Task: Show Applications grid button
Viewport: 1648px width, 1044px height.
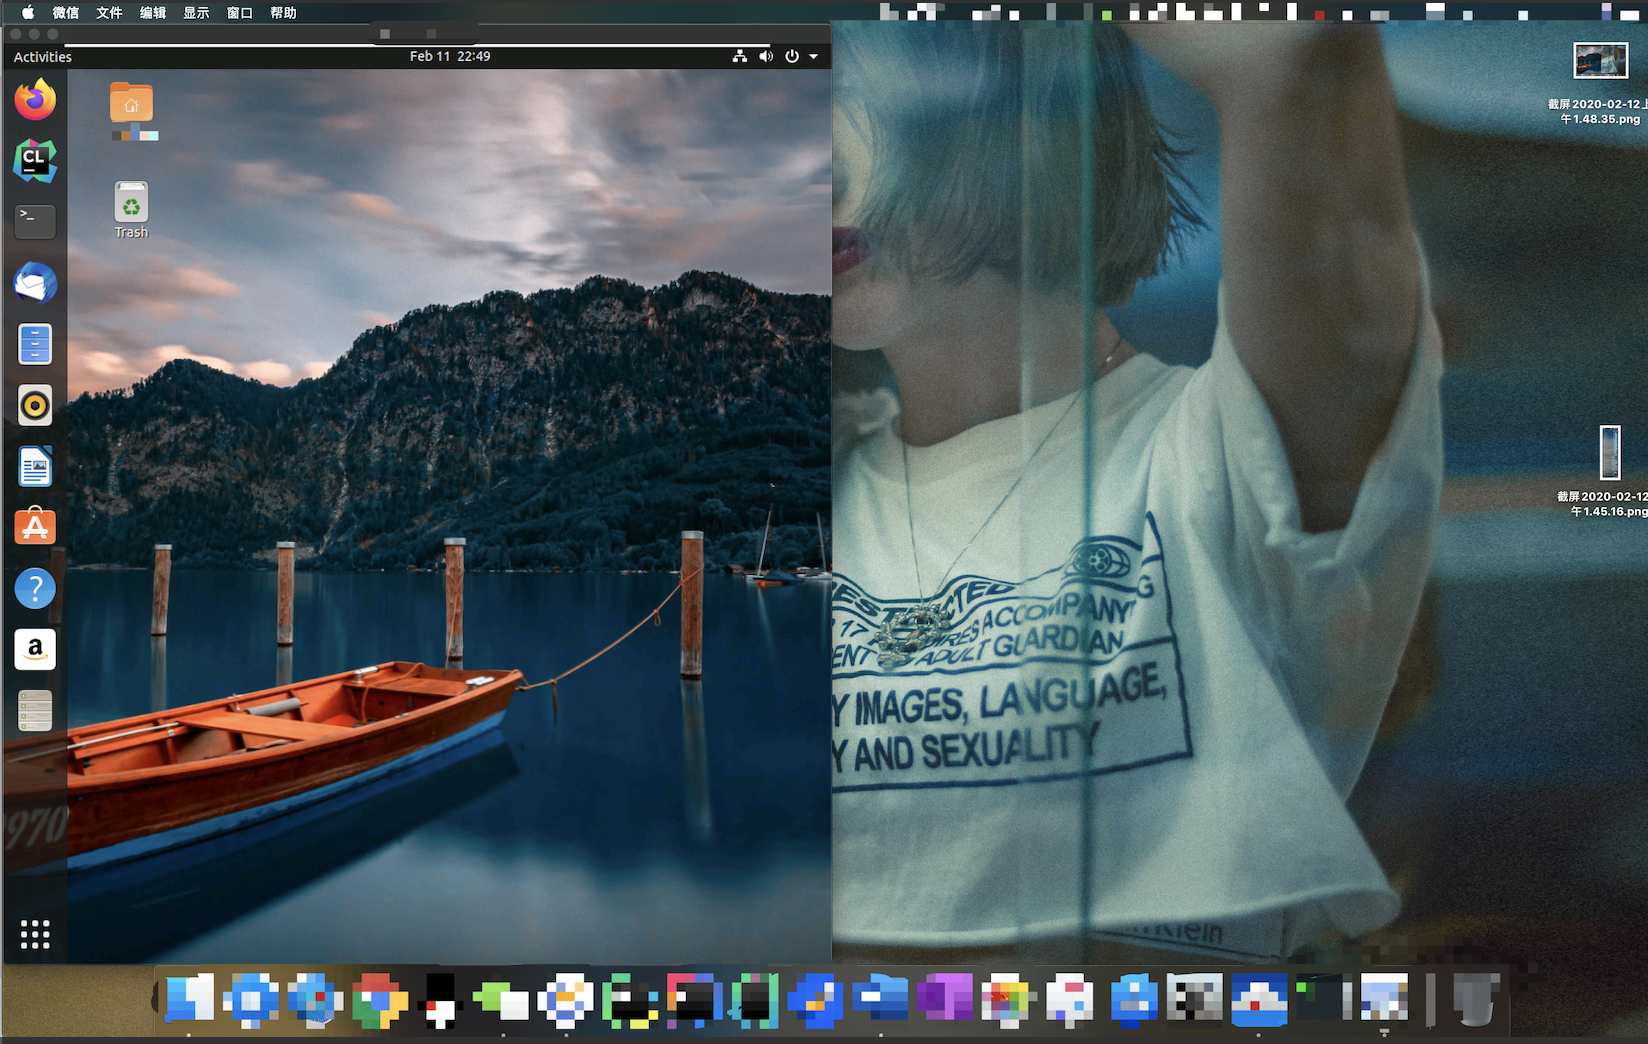Action: pos(35,934)
